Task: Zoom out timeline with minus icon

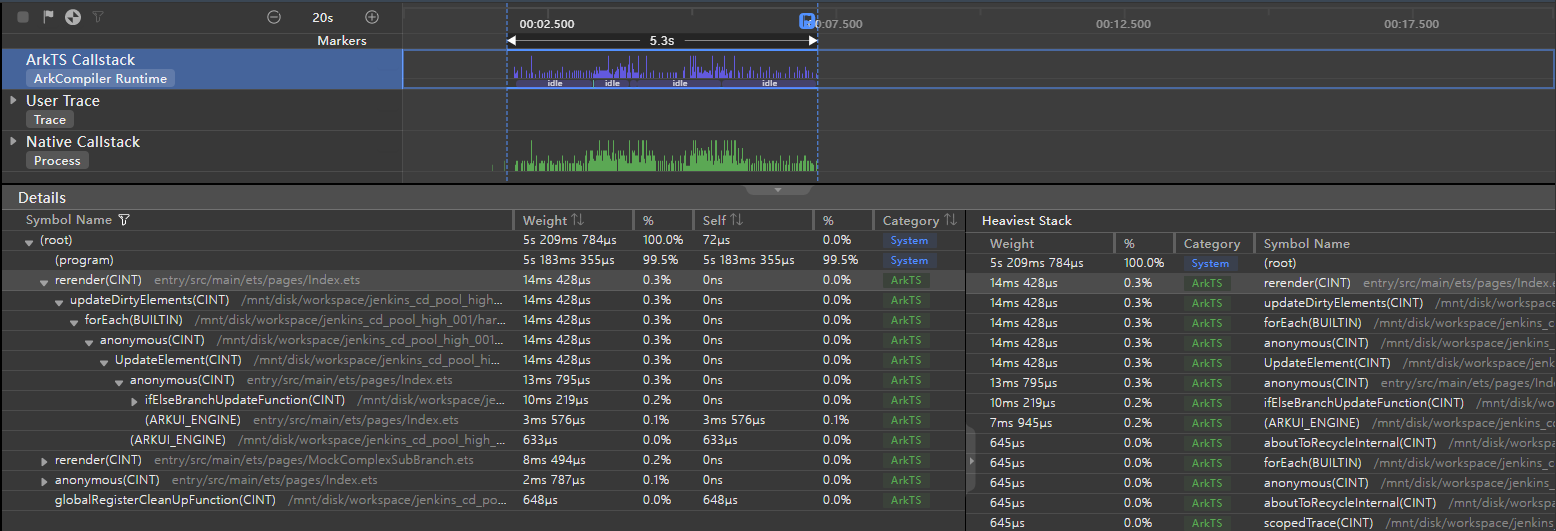Action: click(274, 17)
